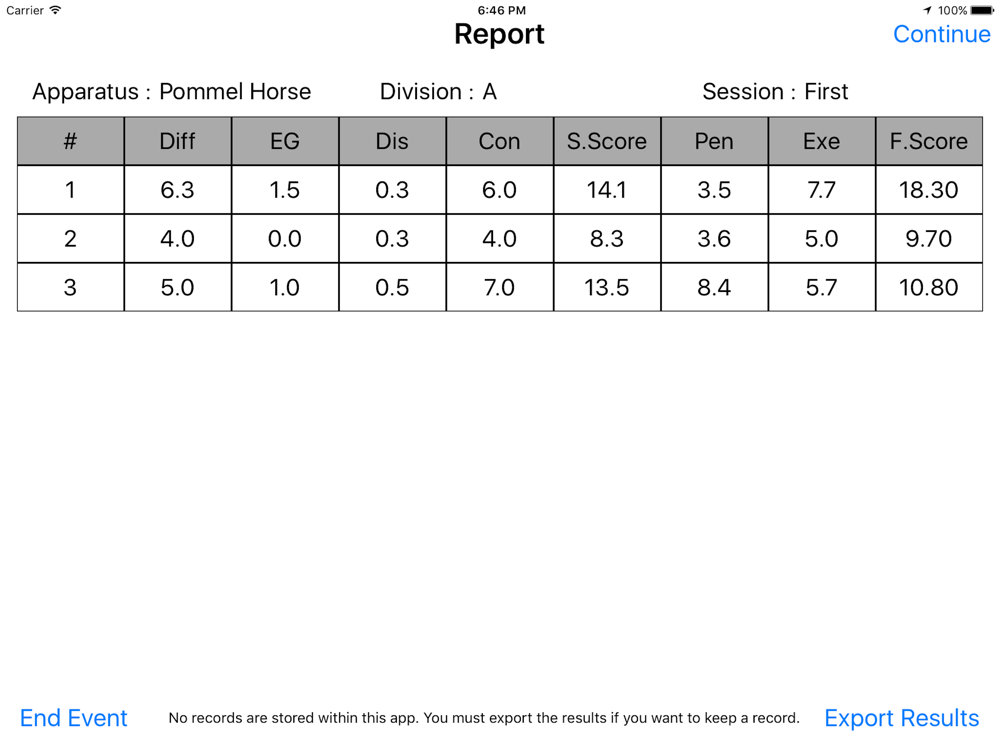Image resolution: width=1000 pixels, height=750 pixels.
Task: Click row 1 final score 18.30
Action: 929,189
